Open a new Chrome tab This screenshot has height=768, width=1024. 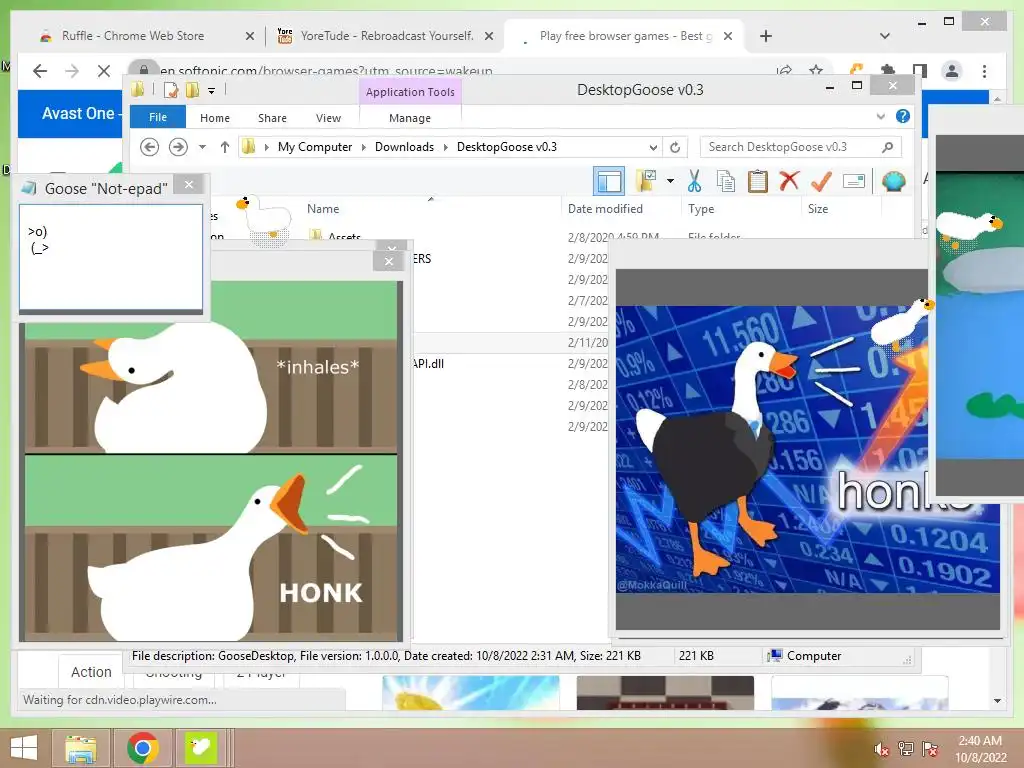click(766, 36)
